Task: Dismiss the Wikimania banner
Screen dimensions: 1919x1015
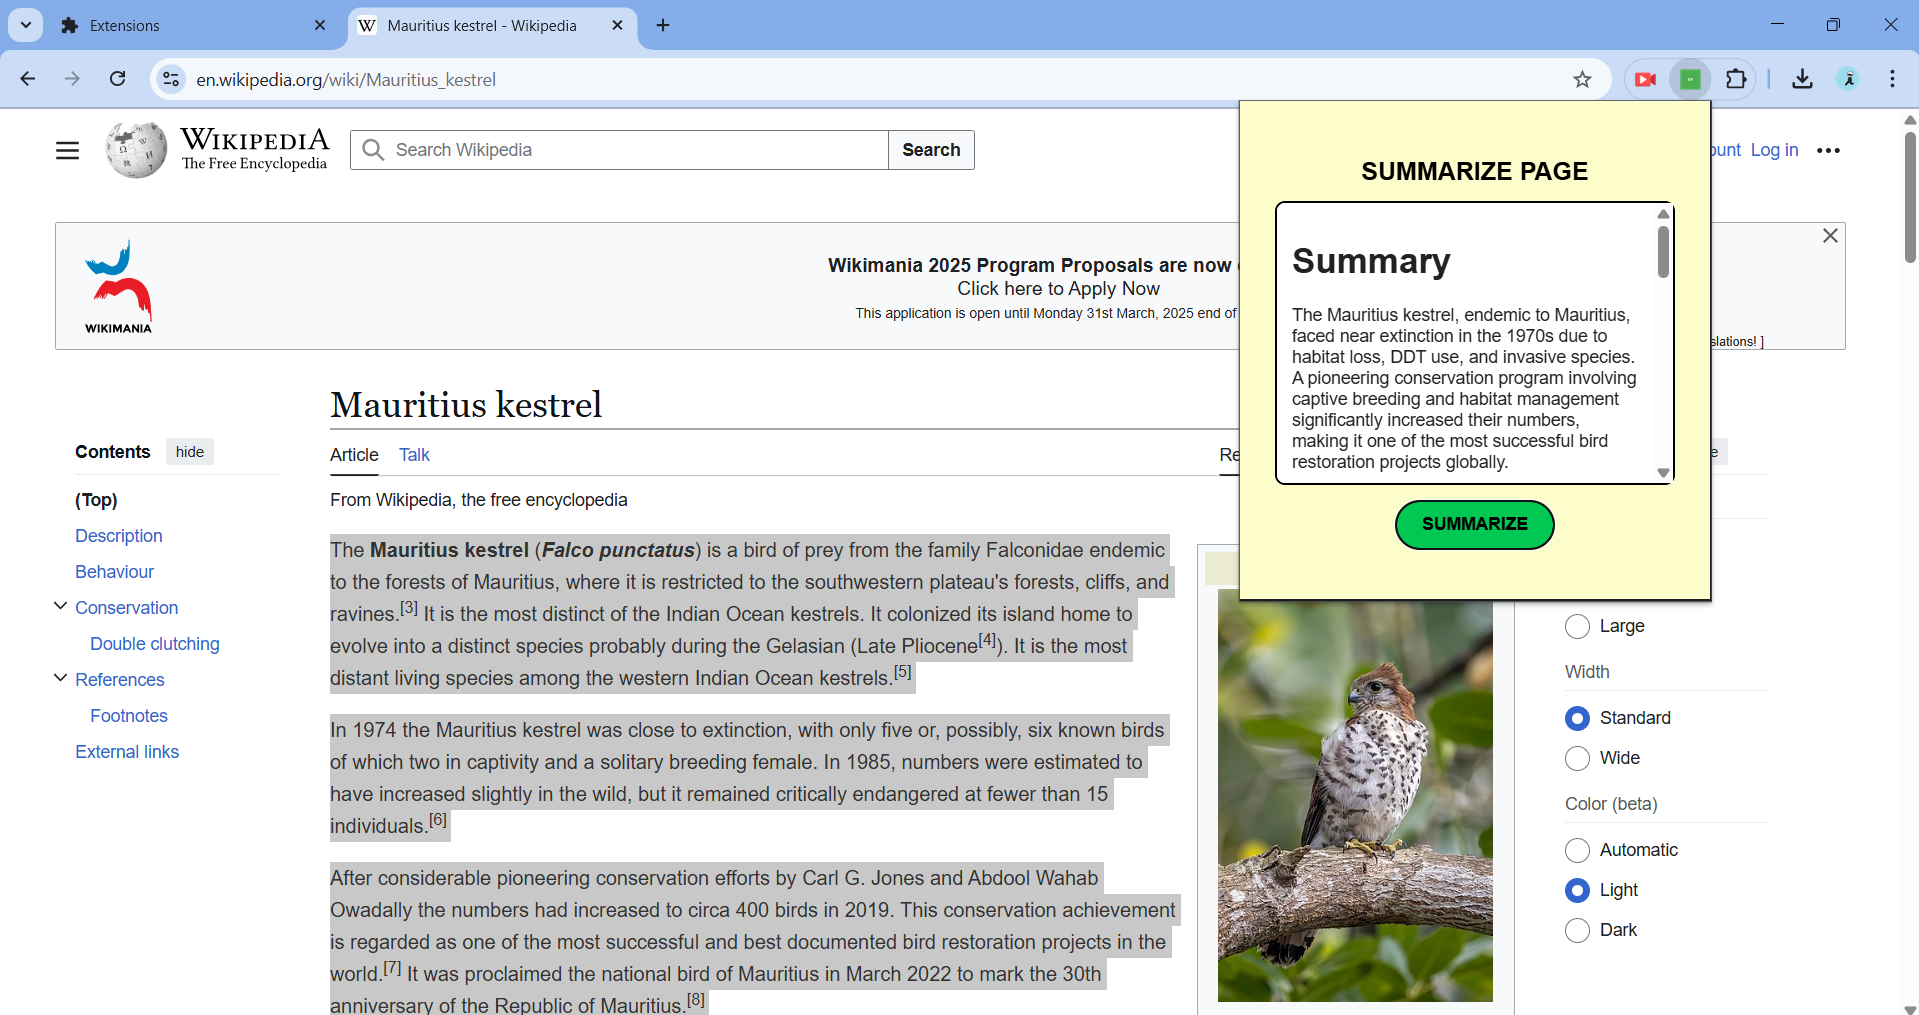Action: pyautogui.click(x=1830, y=235)
